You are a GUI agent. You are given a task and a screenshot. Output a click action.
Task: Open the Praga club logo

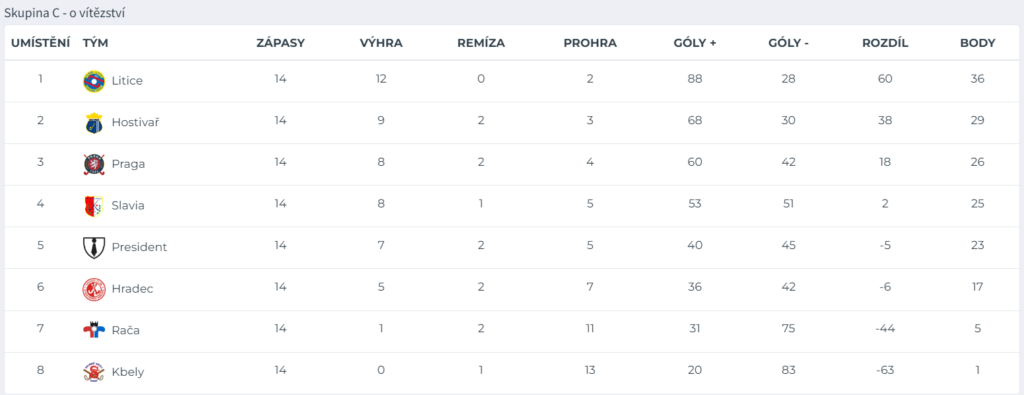point(94,165)
